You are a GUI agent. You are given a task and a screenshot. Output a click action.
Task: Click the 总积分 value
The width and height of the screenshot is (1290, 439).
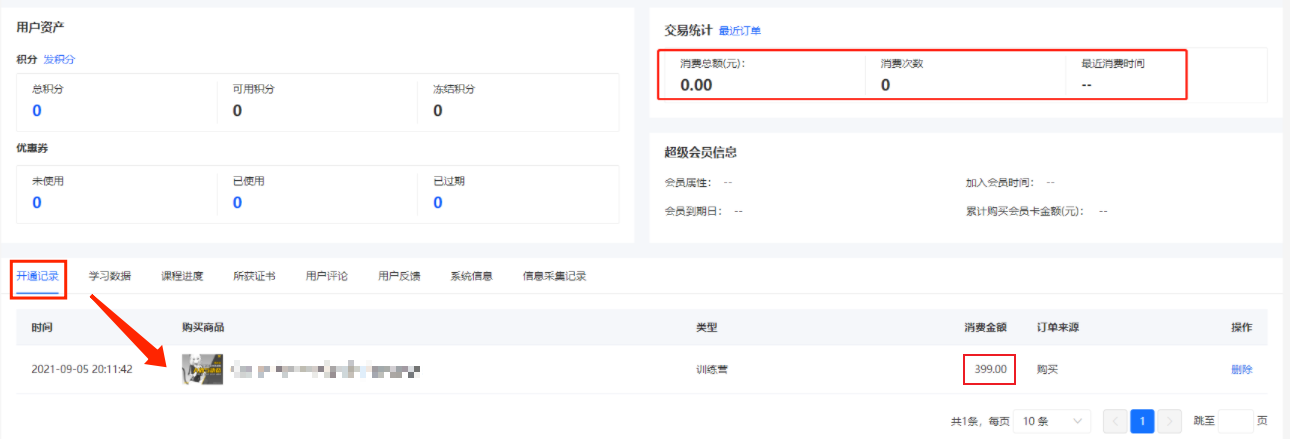(x=37, y=110)
